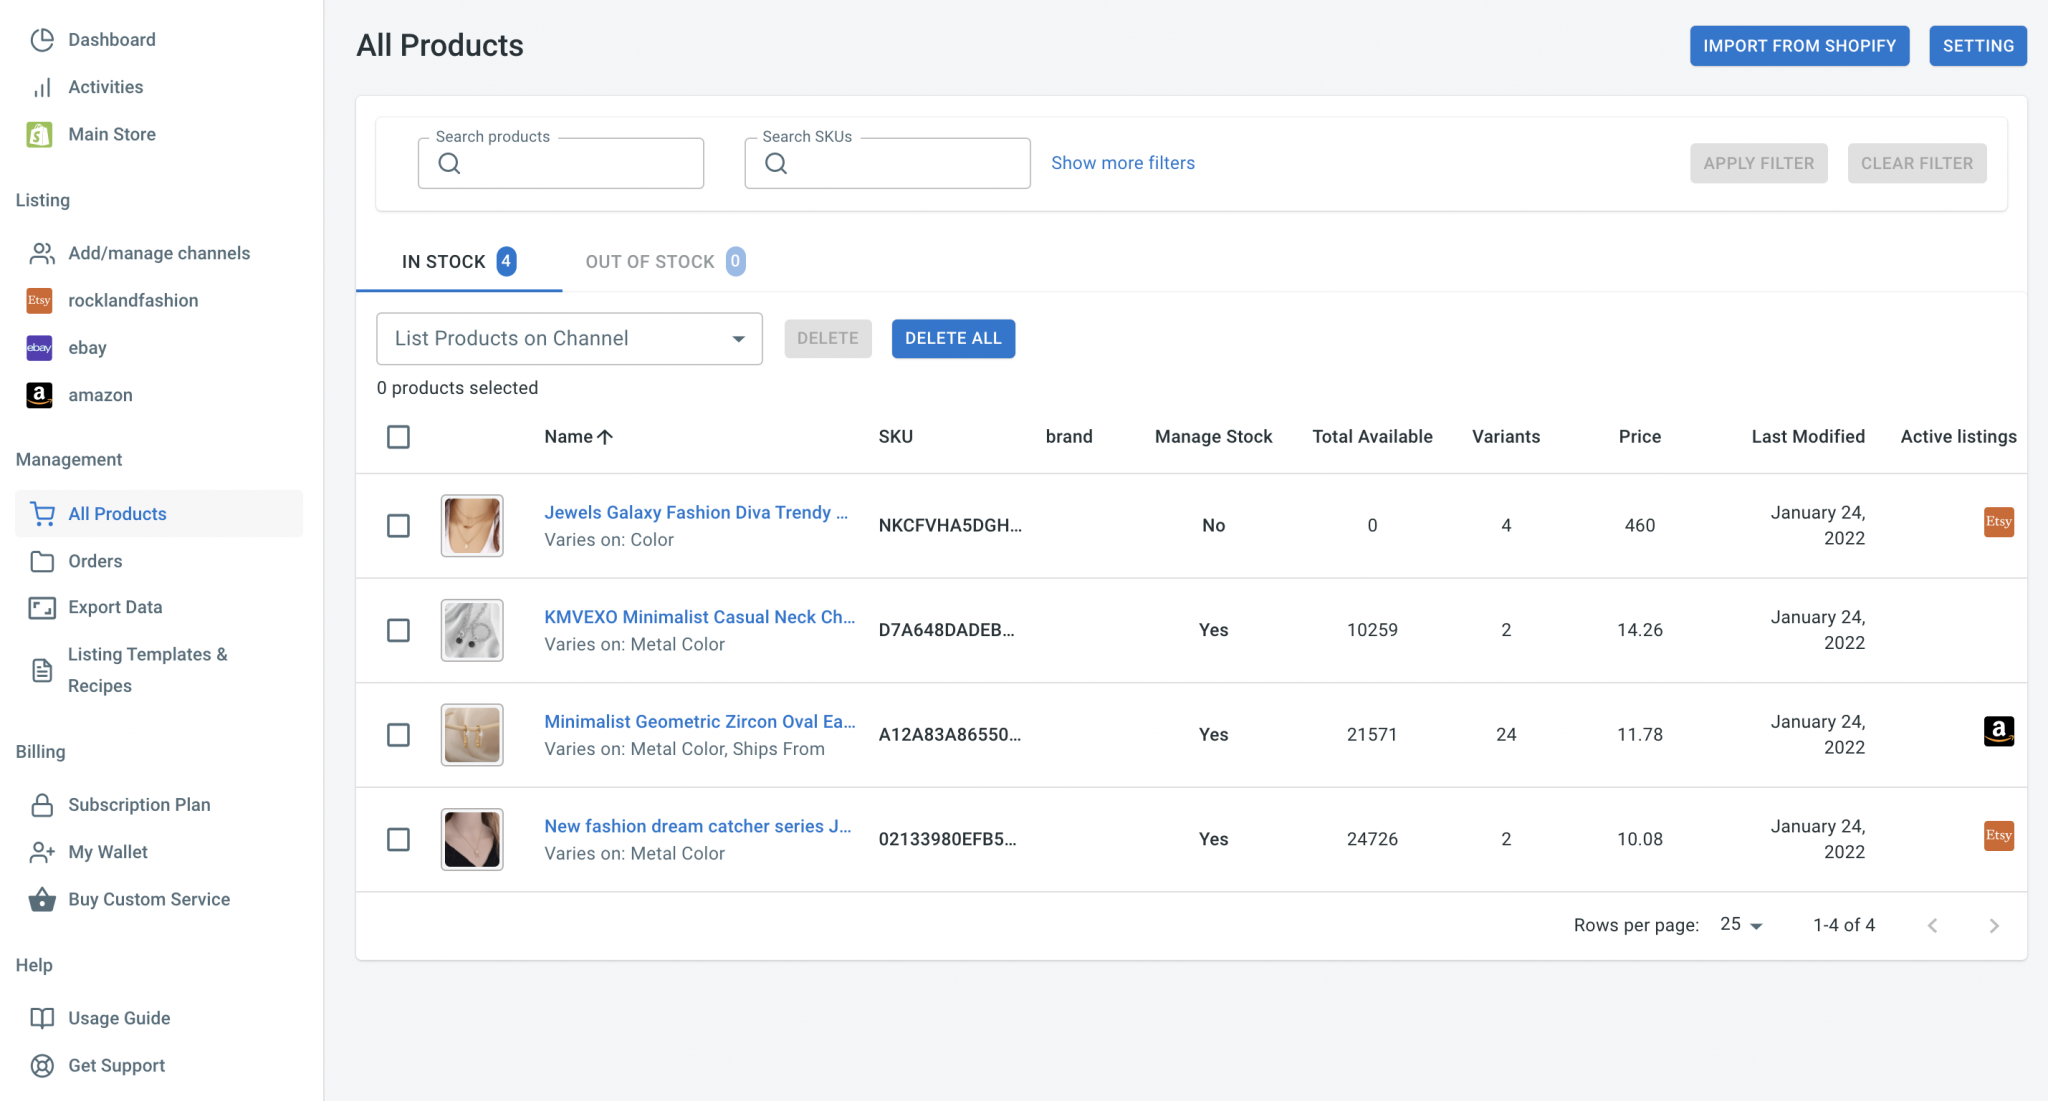Click the Etsy rocklandfashion channel icon
The height and width of the screenshot is (1101, 2048).
(39, 300)
